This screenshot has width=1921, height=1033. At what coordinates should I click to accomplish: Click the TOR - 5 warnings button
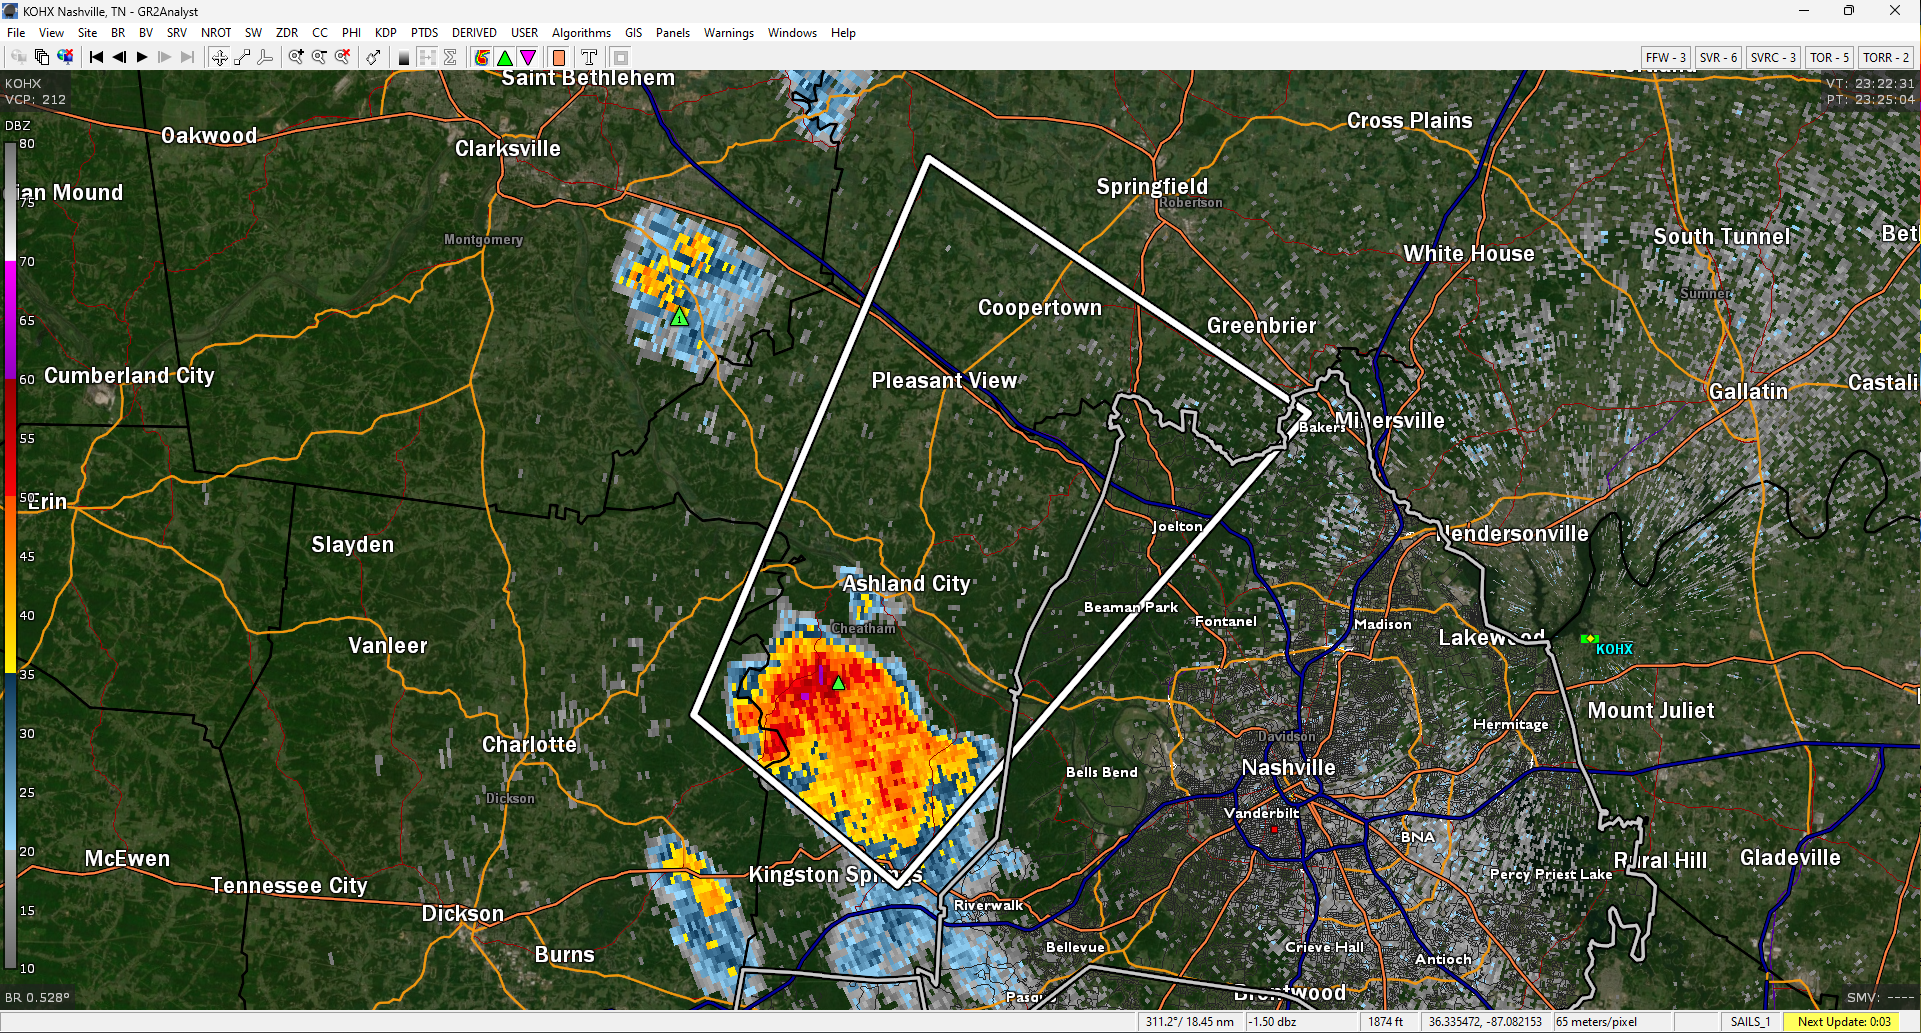(1829, 57)
